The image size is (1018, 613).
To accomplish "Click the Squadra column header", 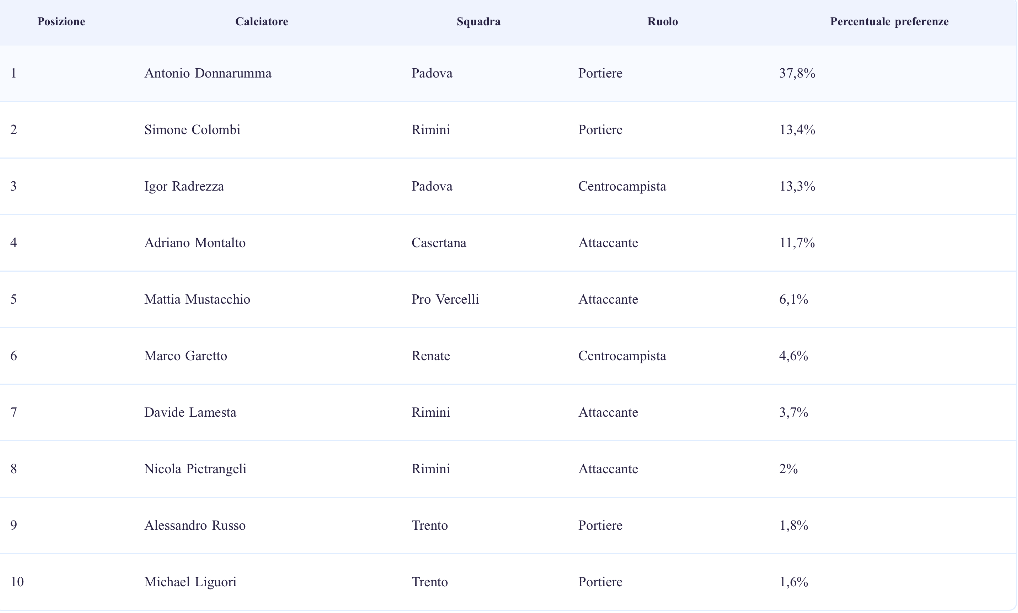I will [x=478, y=21].
